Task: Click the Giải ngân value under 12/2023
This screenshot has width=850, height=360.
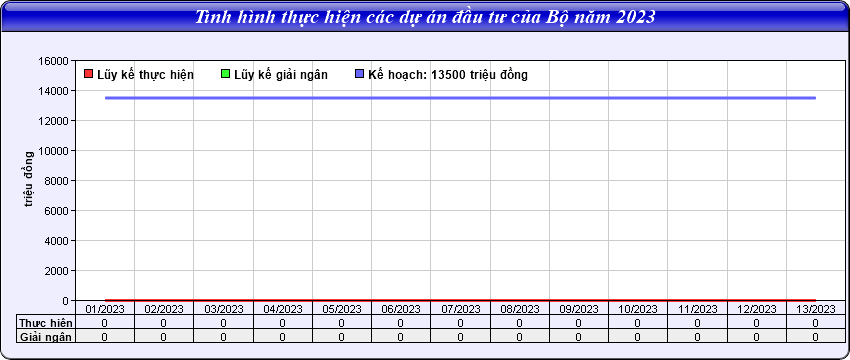Action: pyautogui.click(x=756, y=337)
